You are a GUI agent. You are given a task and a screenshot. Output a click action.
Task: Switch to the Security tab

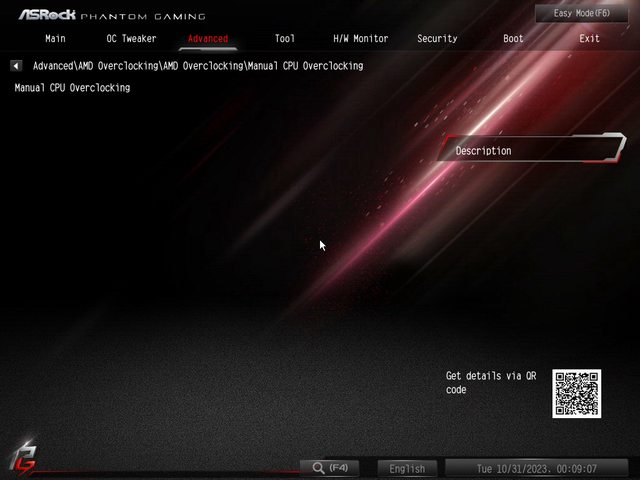(x=437, y=39)
